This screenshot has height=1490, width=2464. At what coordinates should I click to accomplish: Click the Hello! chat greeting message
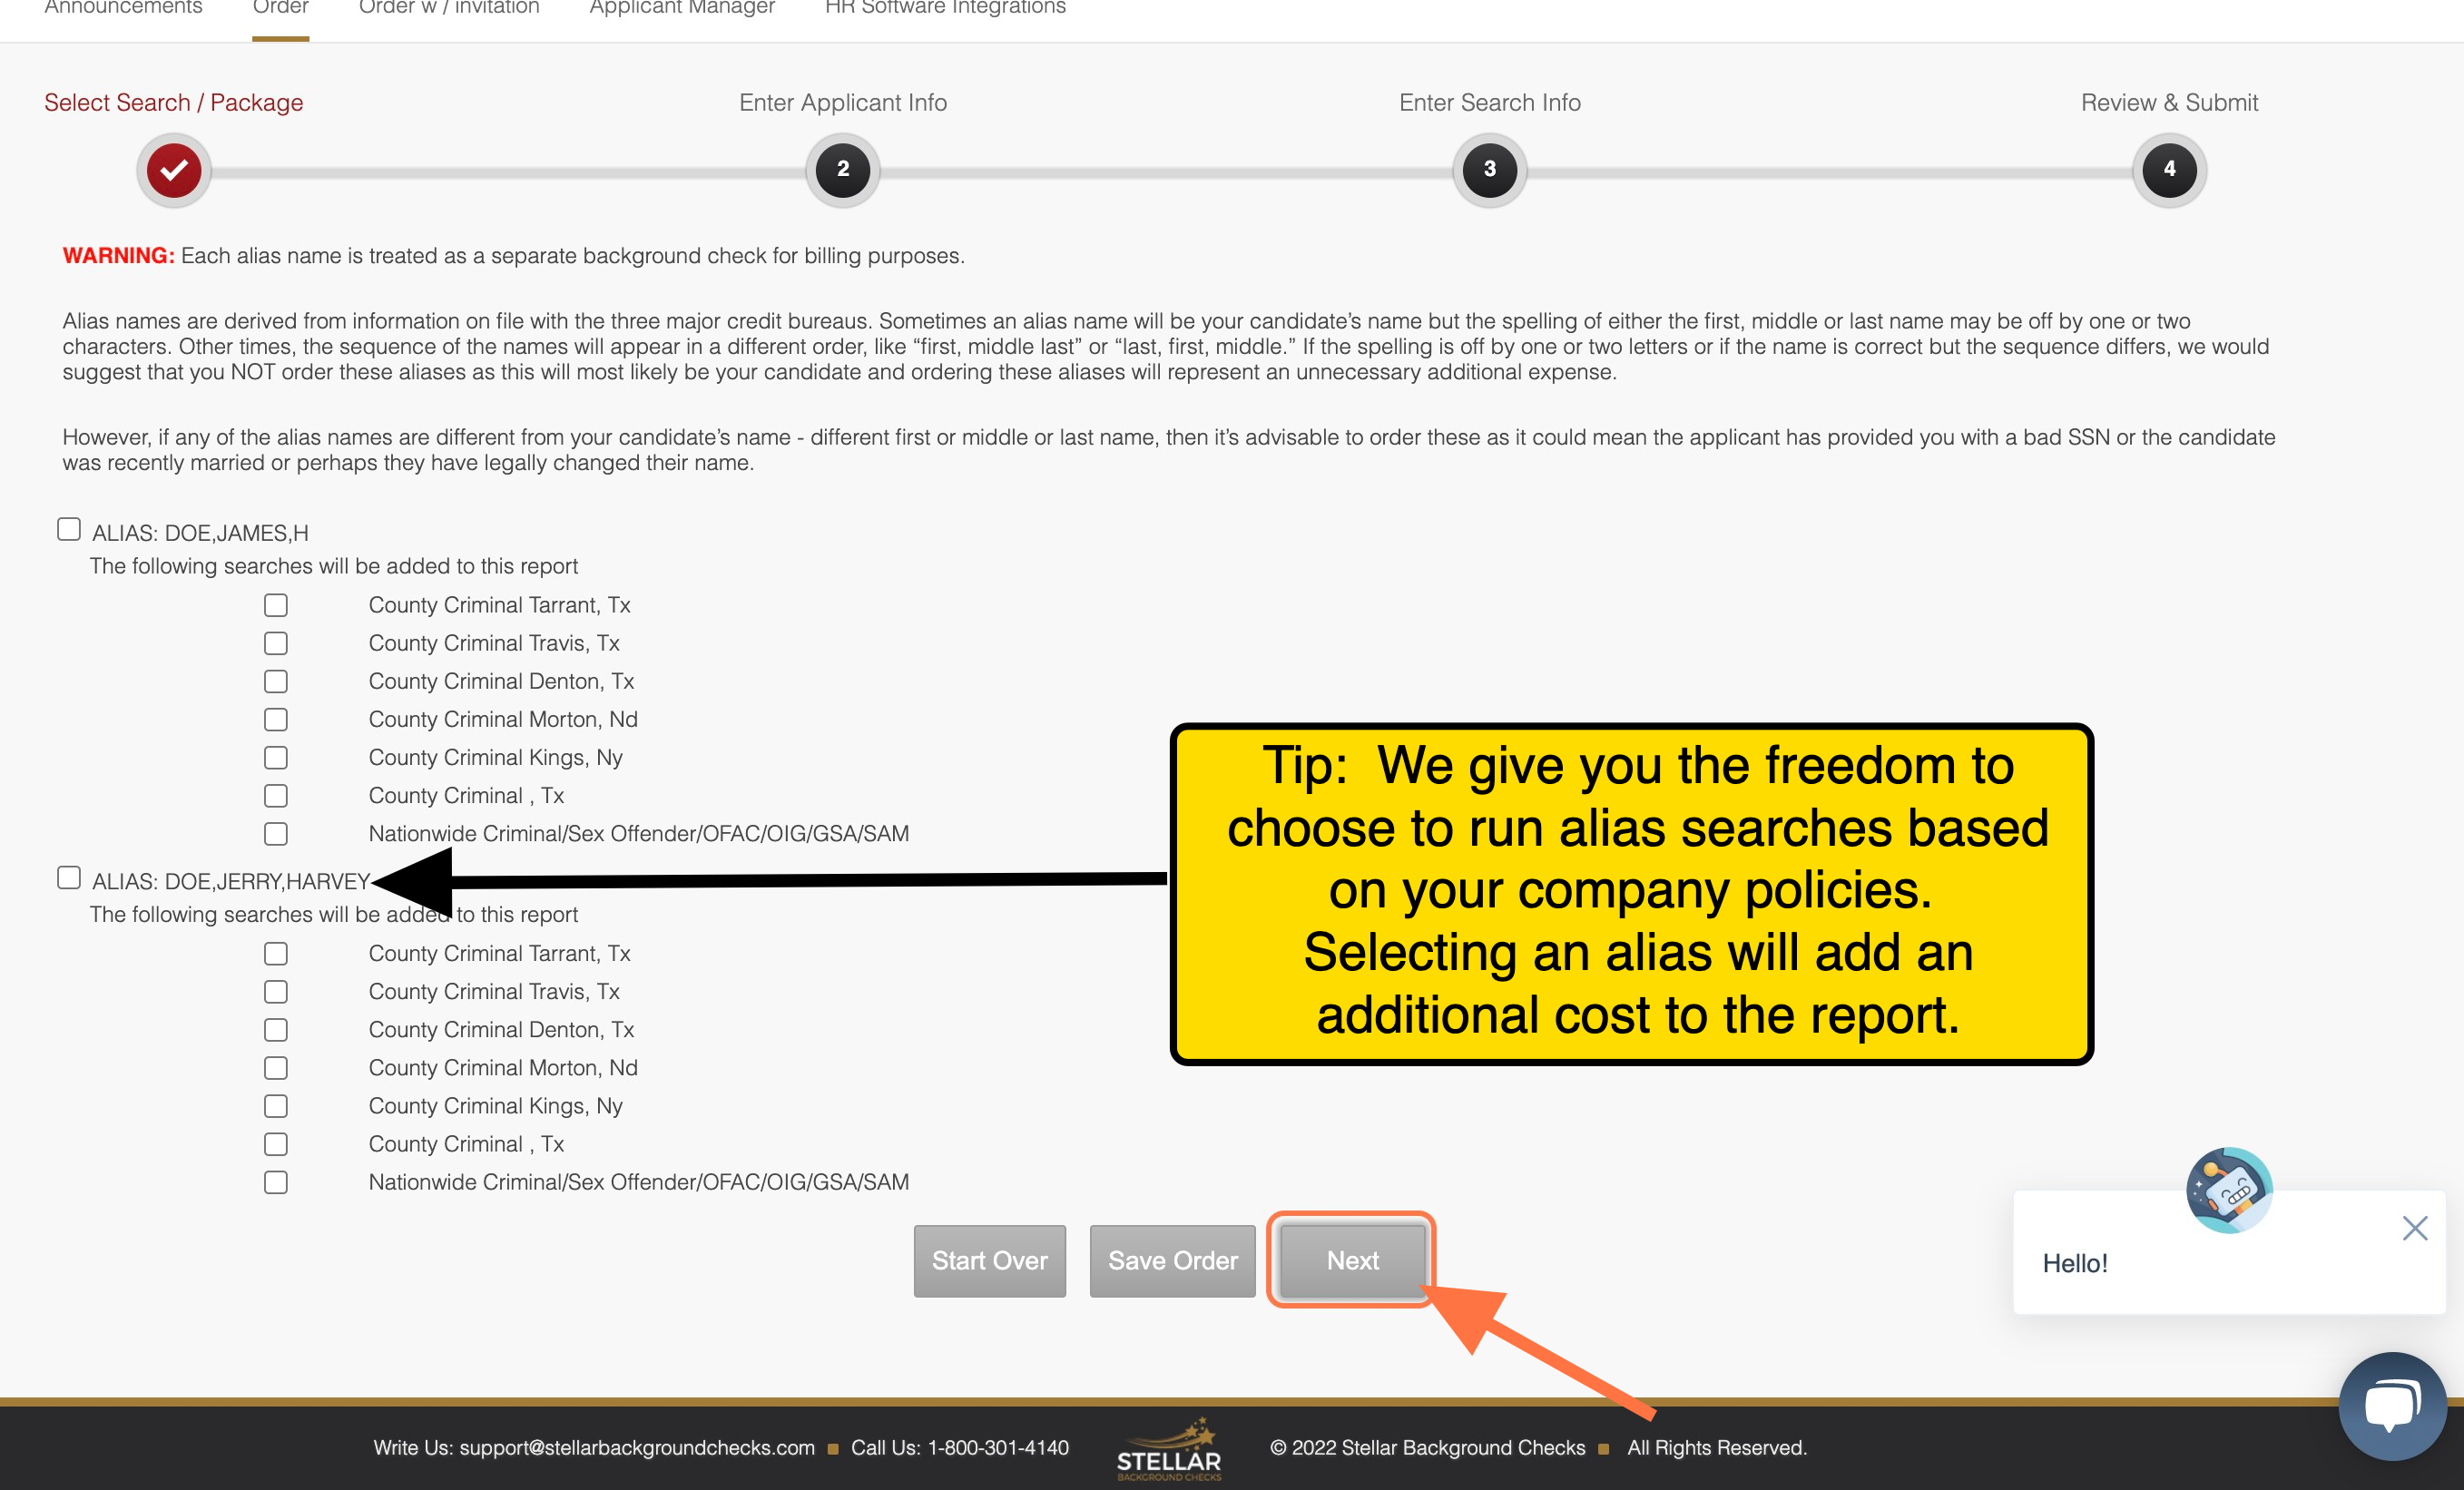coord(2075,1263)
